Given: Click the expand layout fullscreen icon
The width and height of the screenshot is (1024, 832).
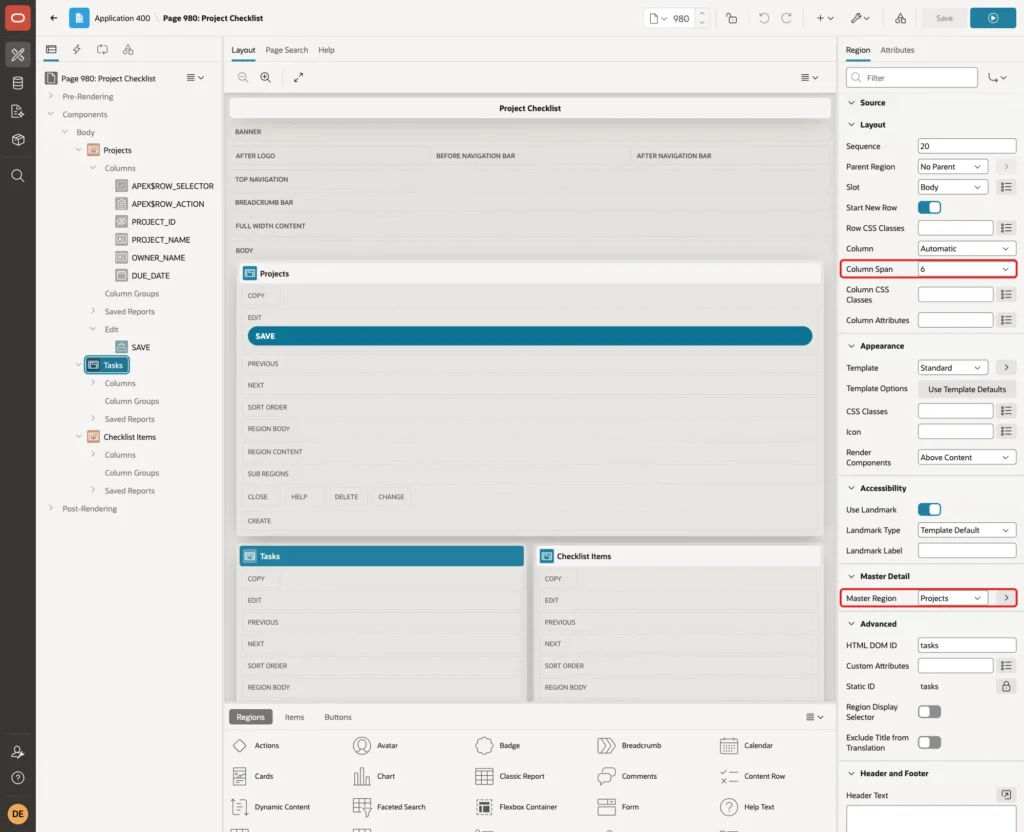Looking at the screenshot, I should (298, 77).
